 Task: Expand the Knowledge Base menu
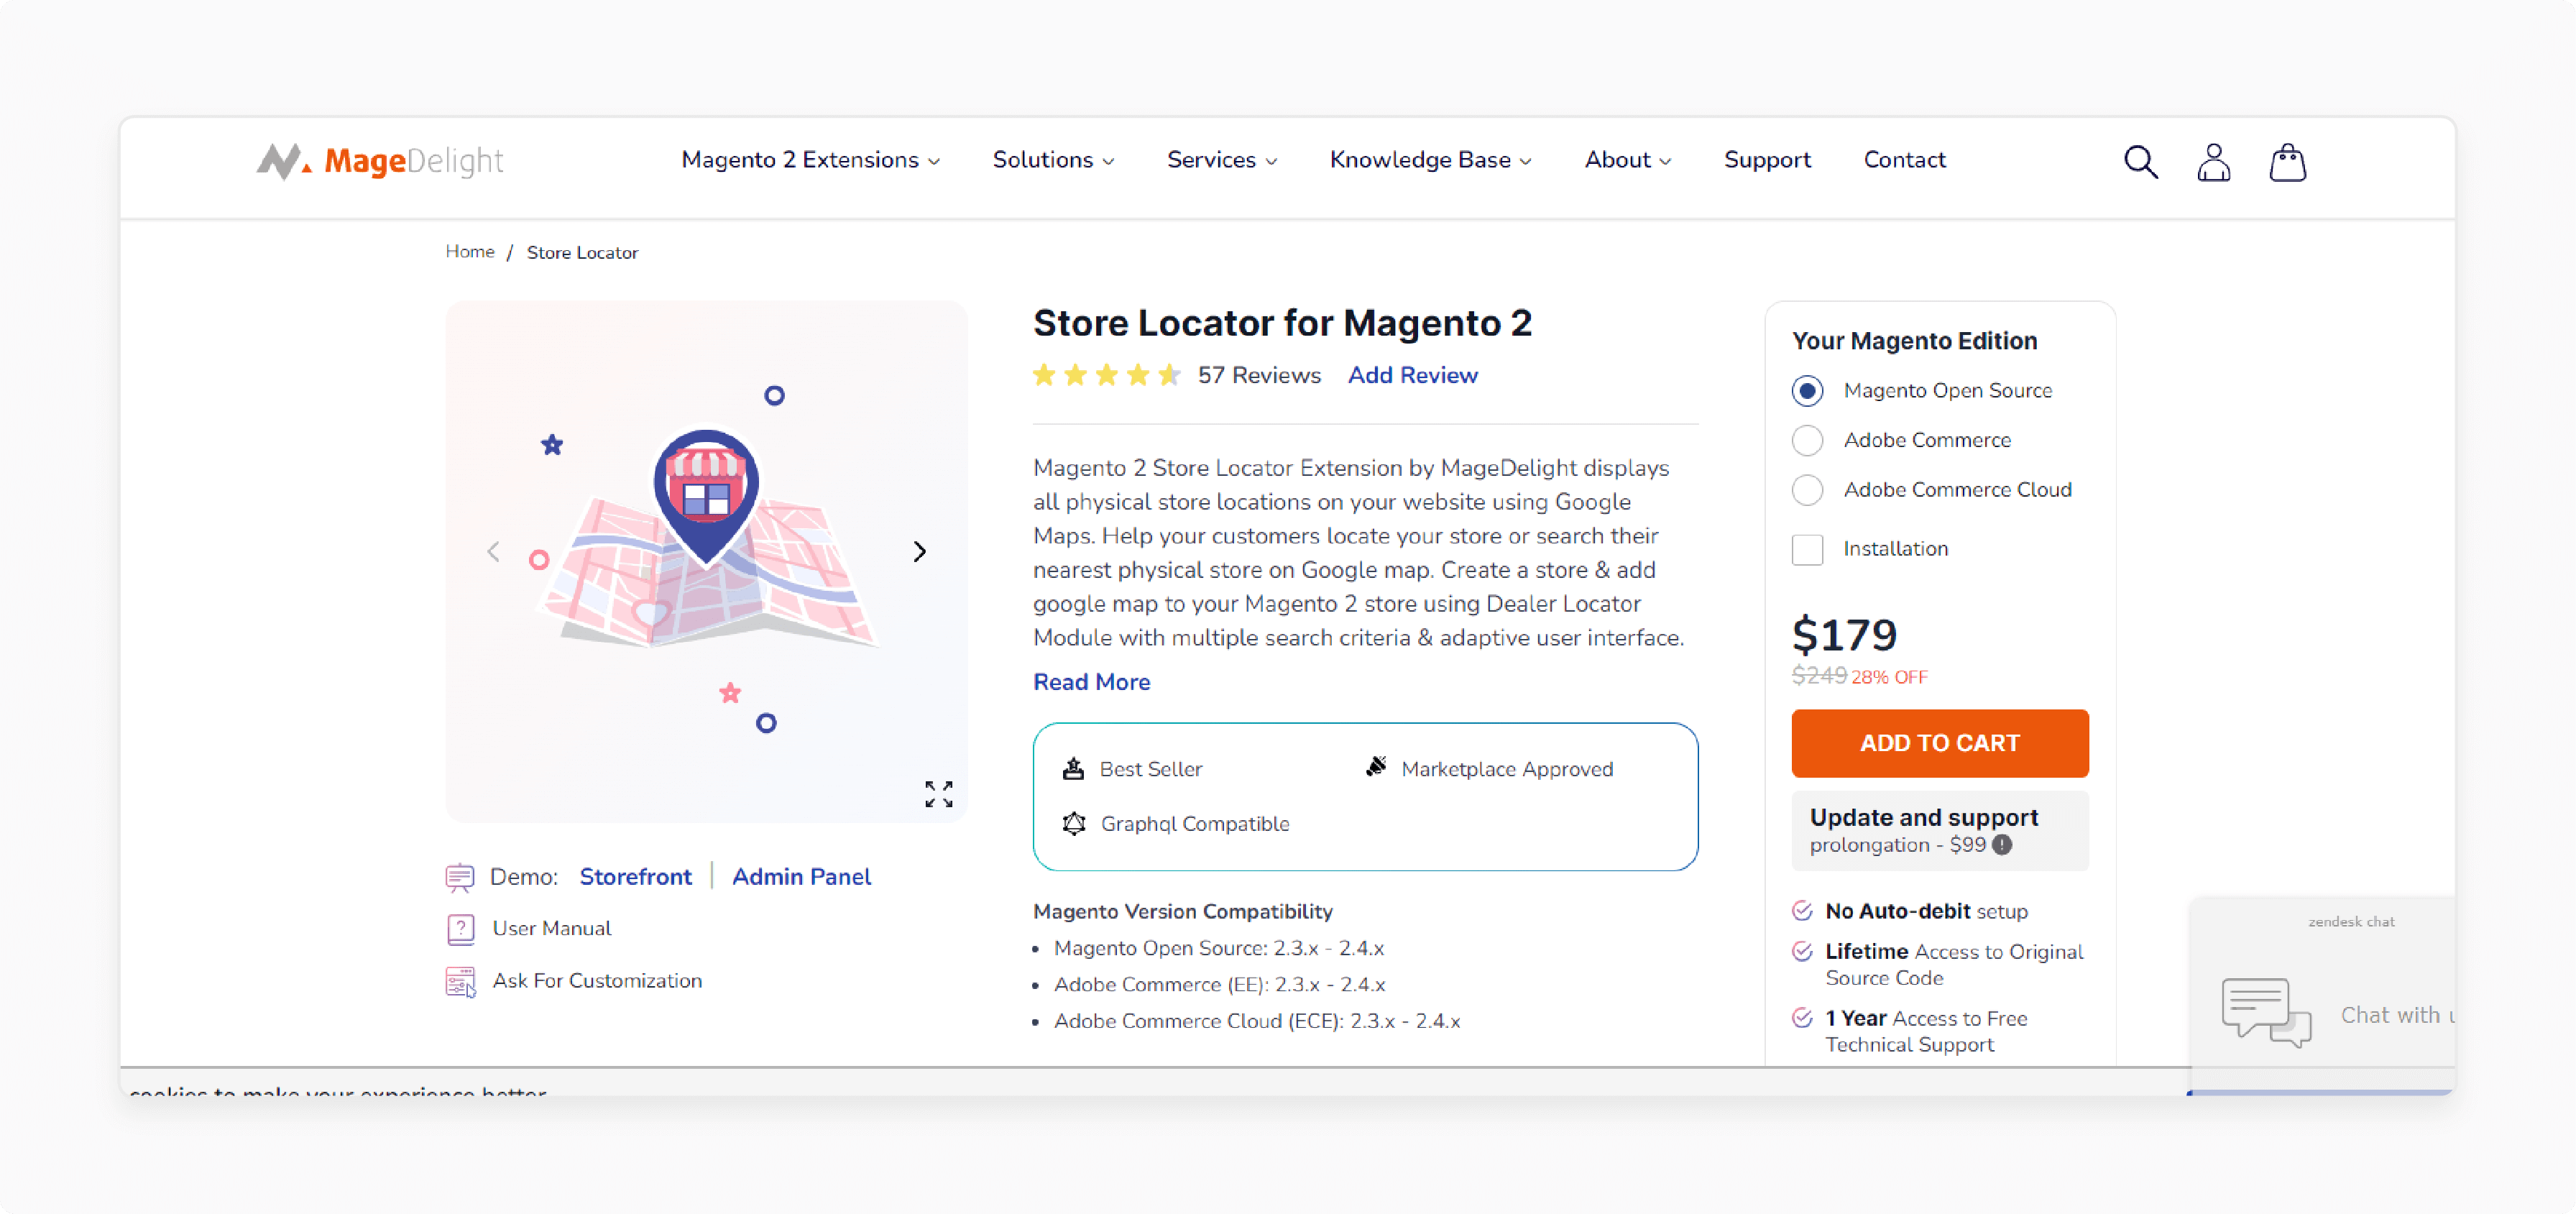click(x=1430, y=160)
